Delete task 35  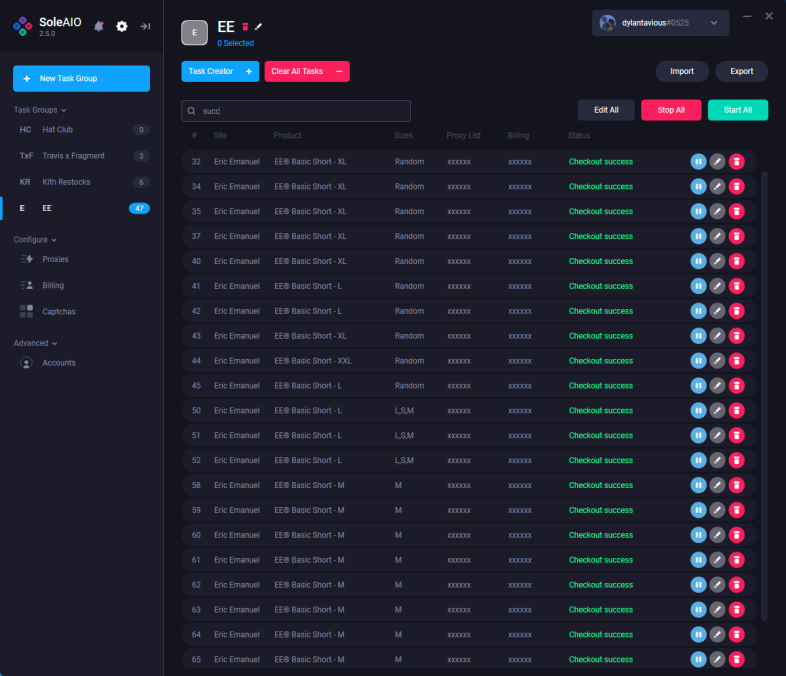736,211
